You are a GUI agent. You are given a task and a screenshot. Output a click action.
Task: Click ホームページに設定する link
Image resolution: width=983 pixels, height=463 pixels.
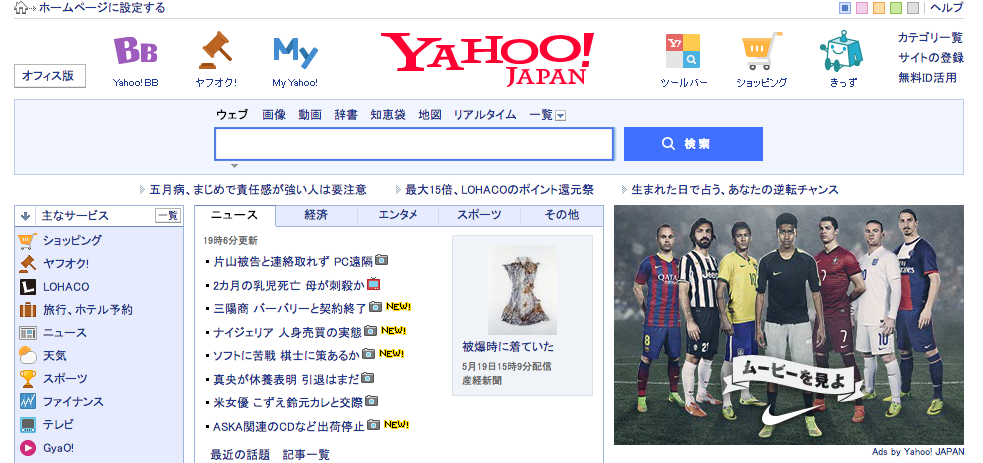(102, 8)
